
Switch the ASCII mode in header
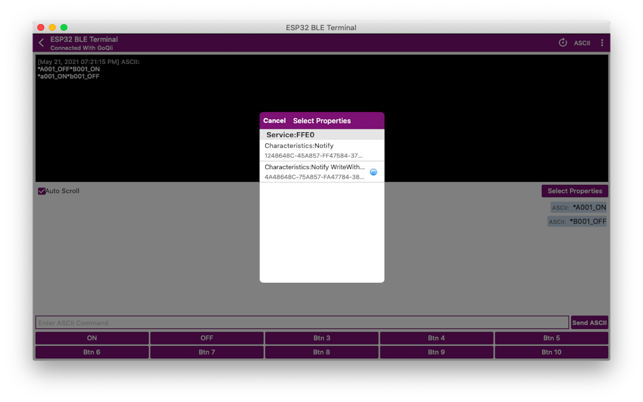[x=581, y=43]
